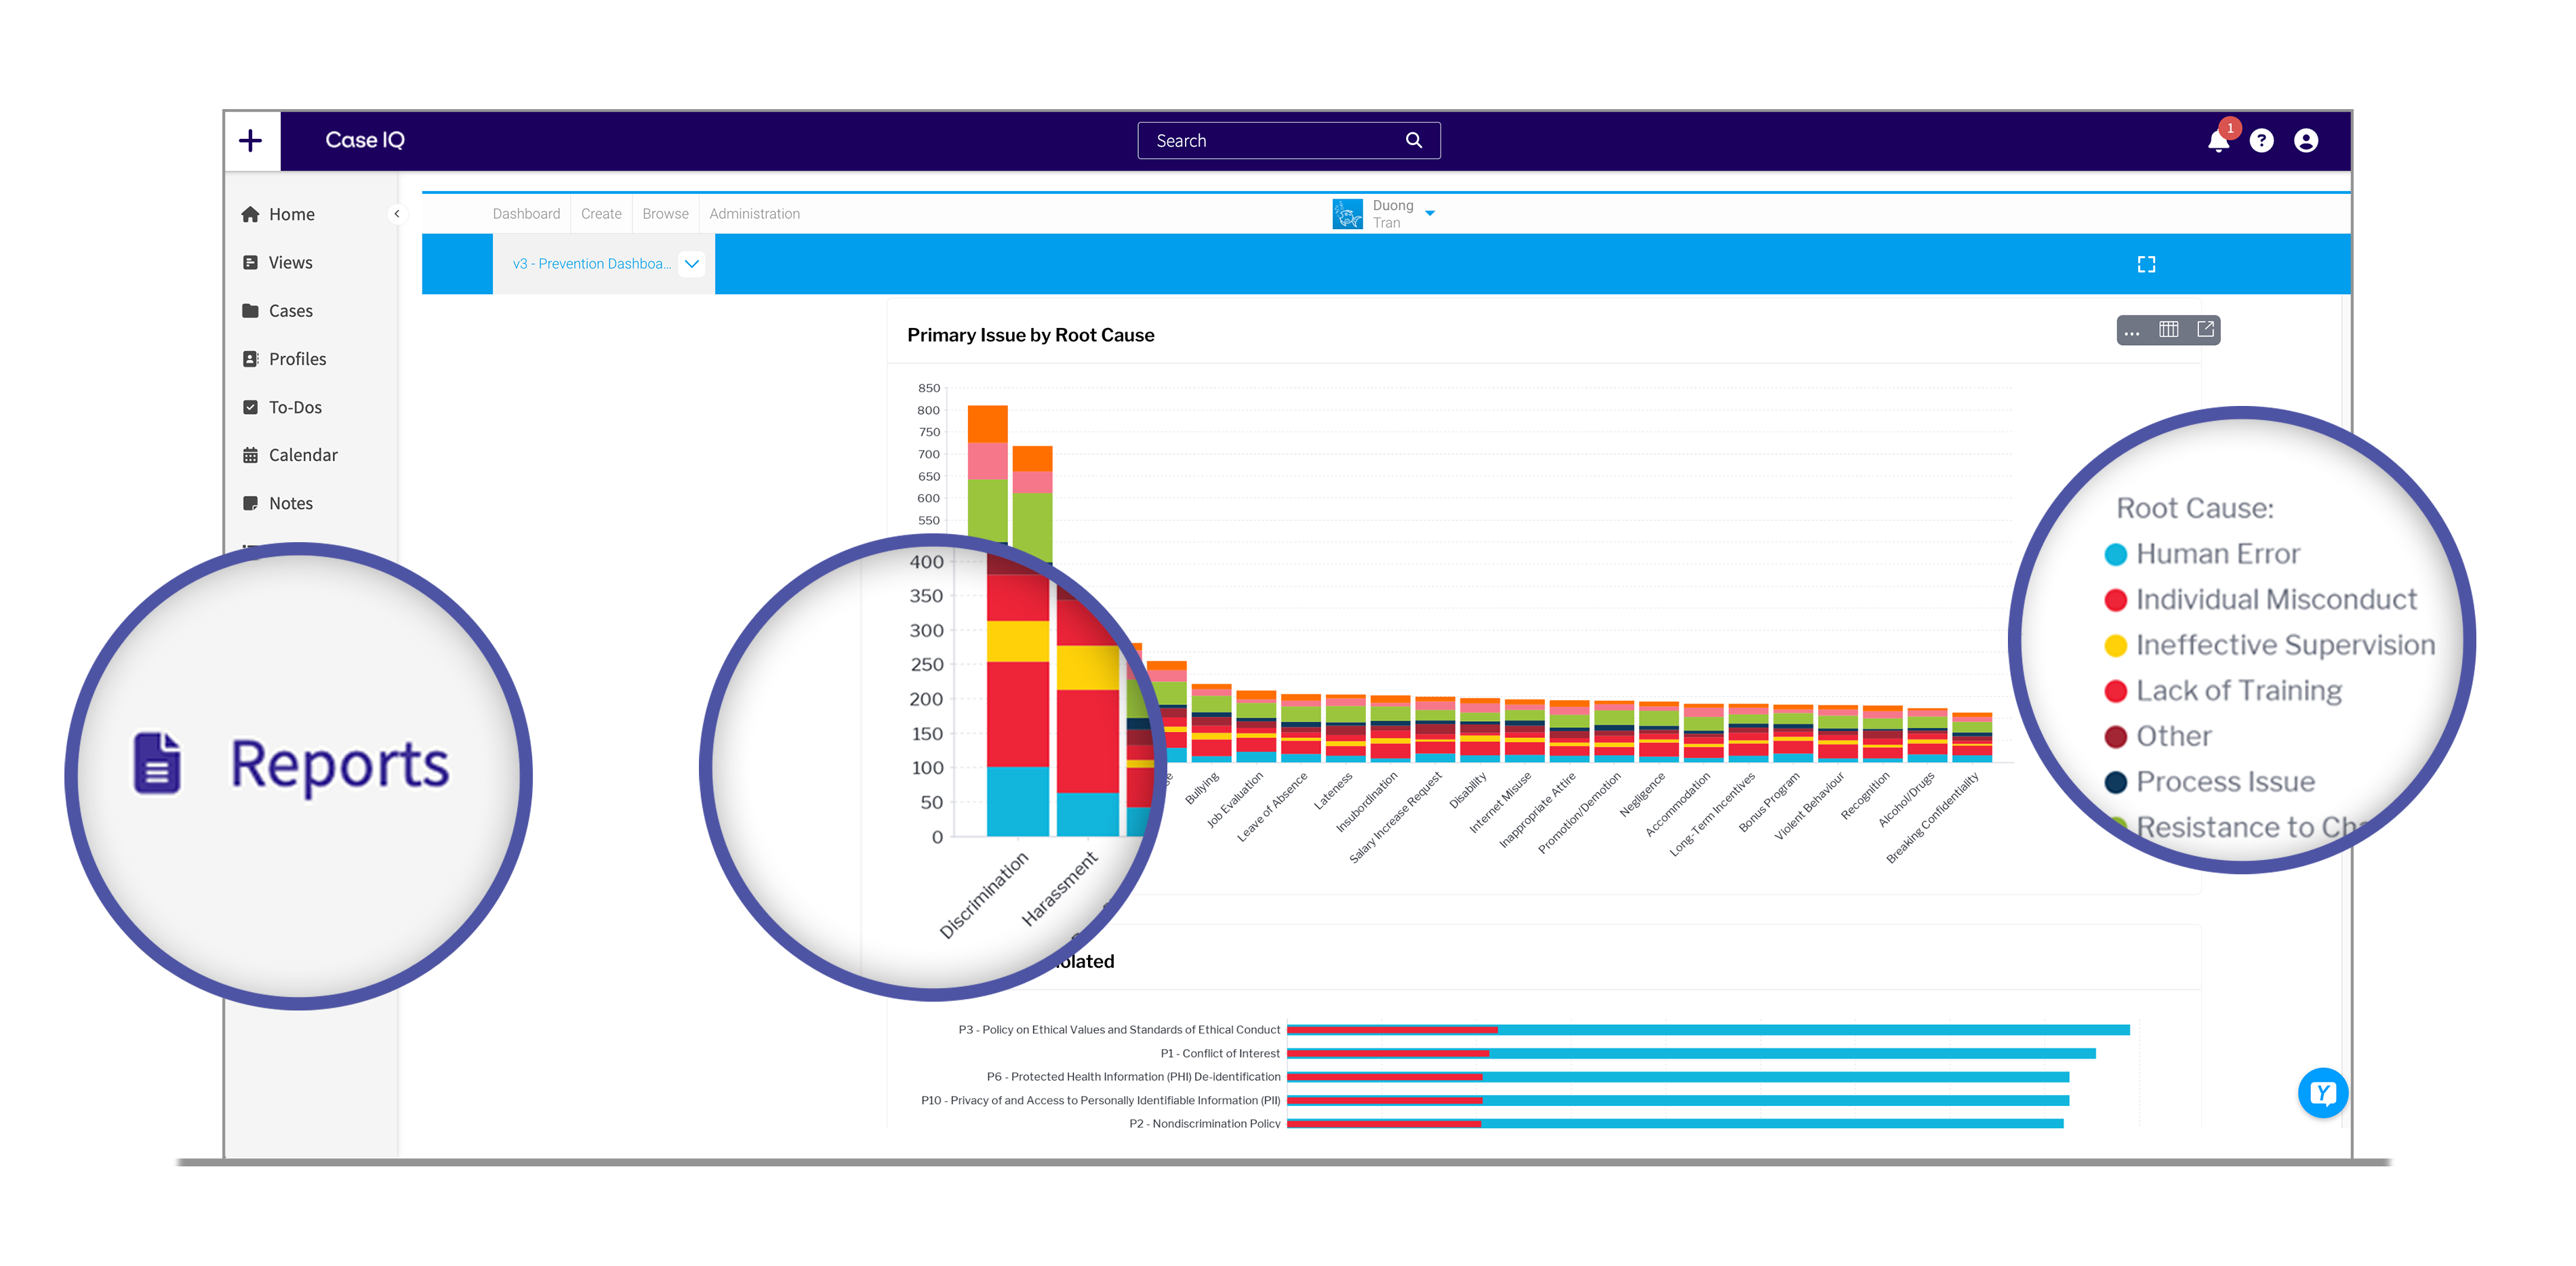The height and width of the screenshot is (1266, 2576).
Task: Open the help question mark icon
Action: pos(2261,141)
